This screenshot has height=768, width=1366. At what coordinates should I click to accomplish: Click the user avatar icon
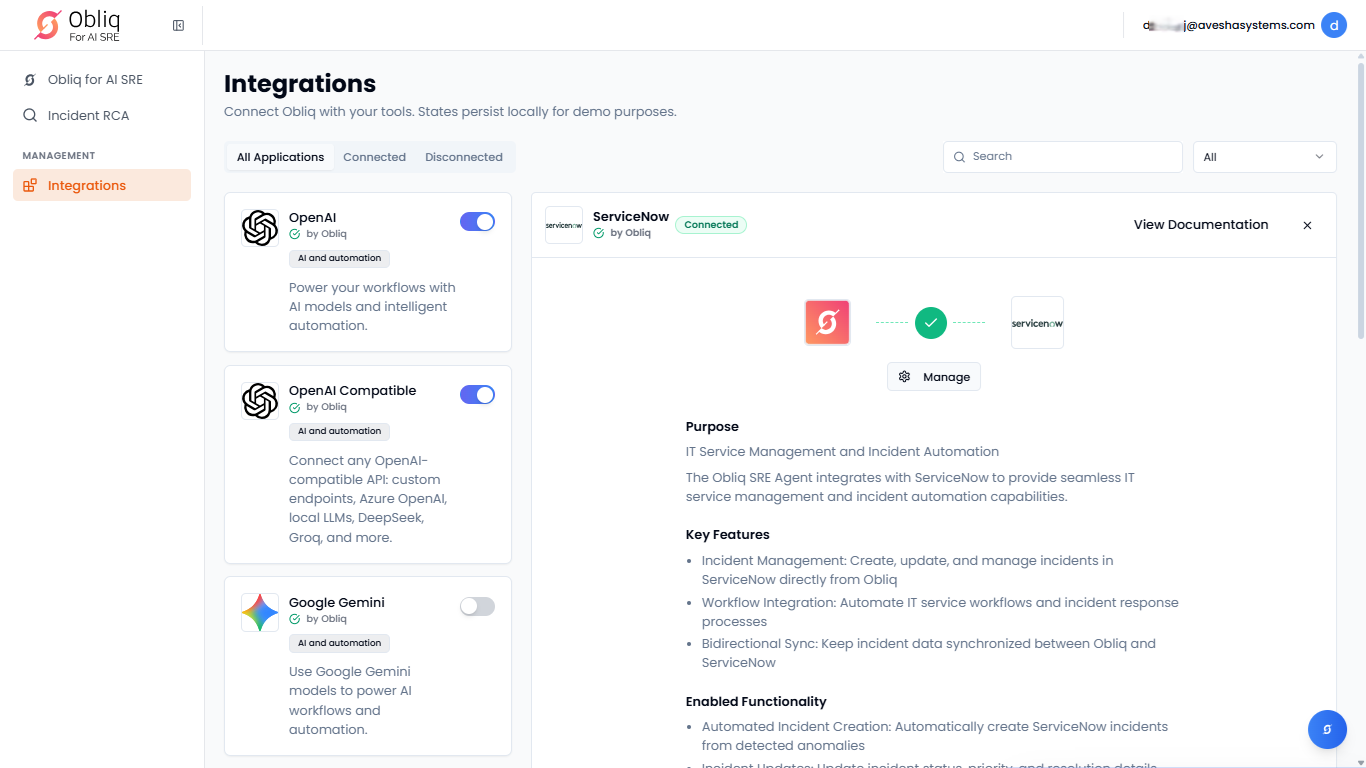click(x=1333, y=25)
